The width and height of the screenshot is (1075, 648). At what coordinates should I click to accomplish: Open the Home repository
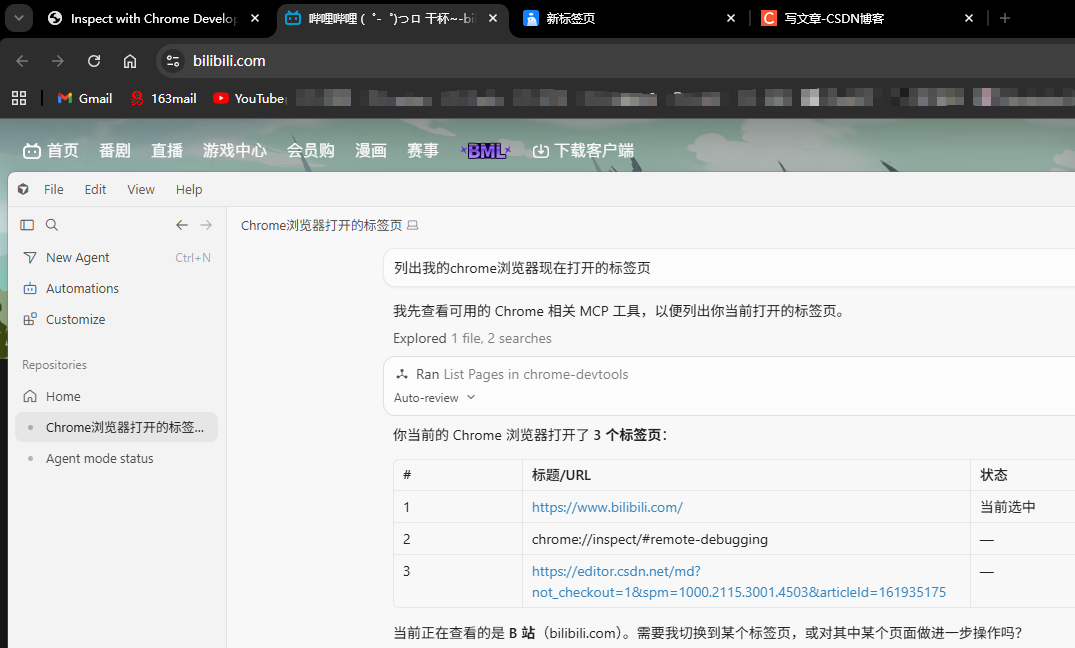pyautogui.click(x=117, y=396)
